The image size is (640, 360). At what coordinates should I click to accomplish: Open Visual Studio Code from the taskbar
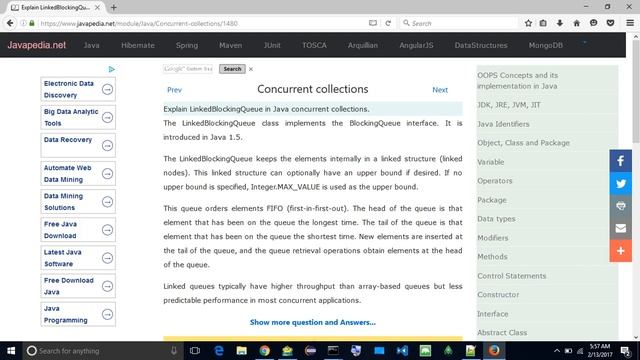pyautogui.click(x=402, y=351)
